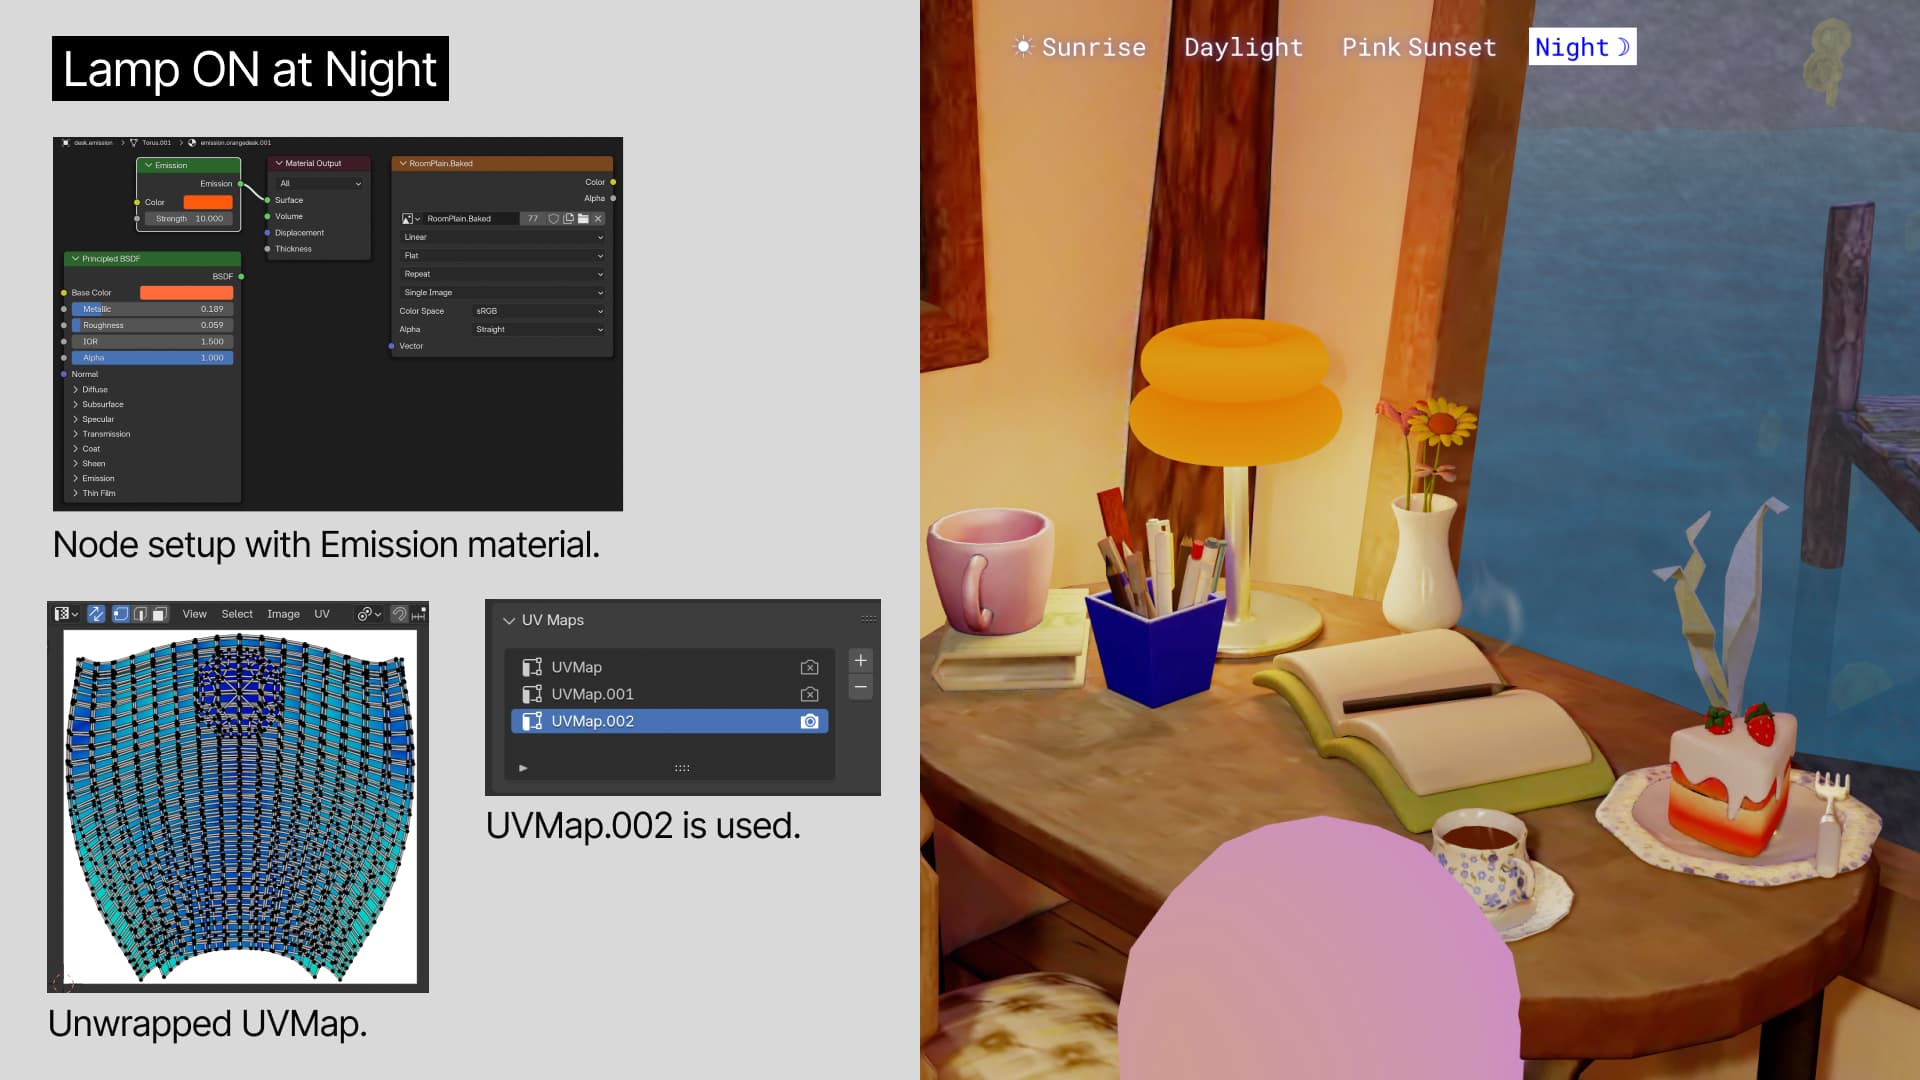The height and width of the screenshot is (1080, 1920).
Task: Remove UV map with minus button
Action: point(860,687)
